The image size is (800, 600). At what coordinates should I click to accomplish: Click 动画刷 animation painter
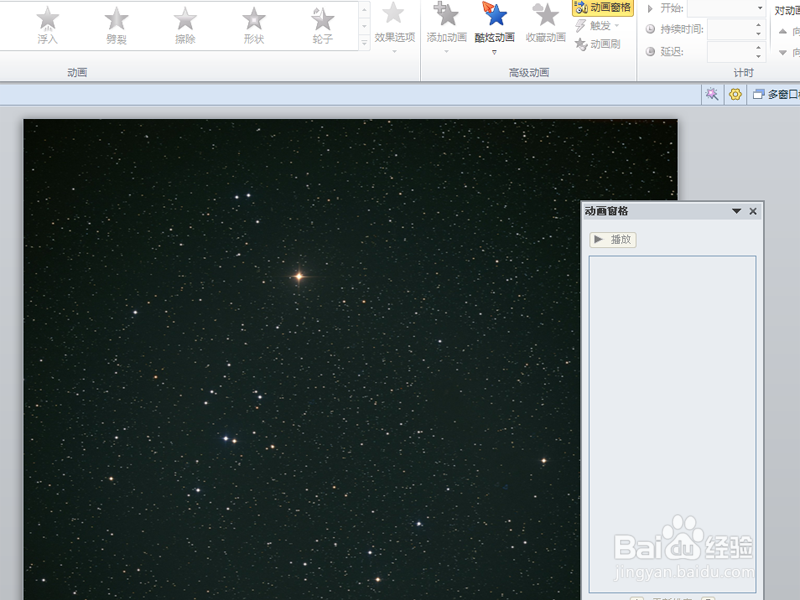pyautogui.click(x=597, y=44)
